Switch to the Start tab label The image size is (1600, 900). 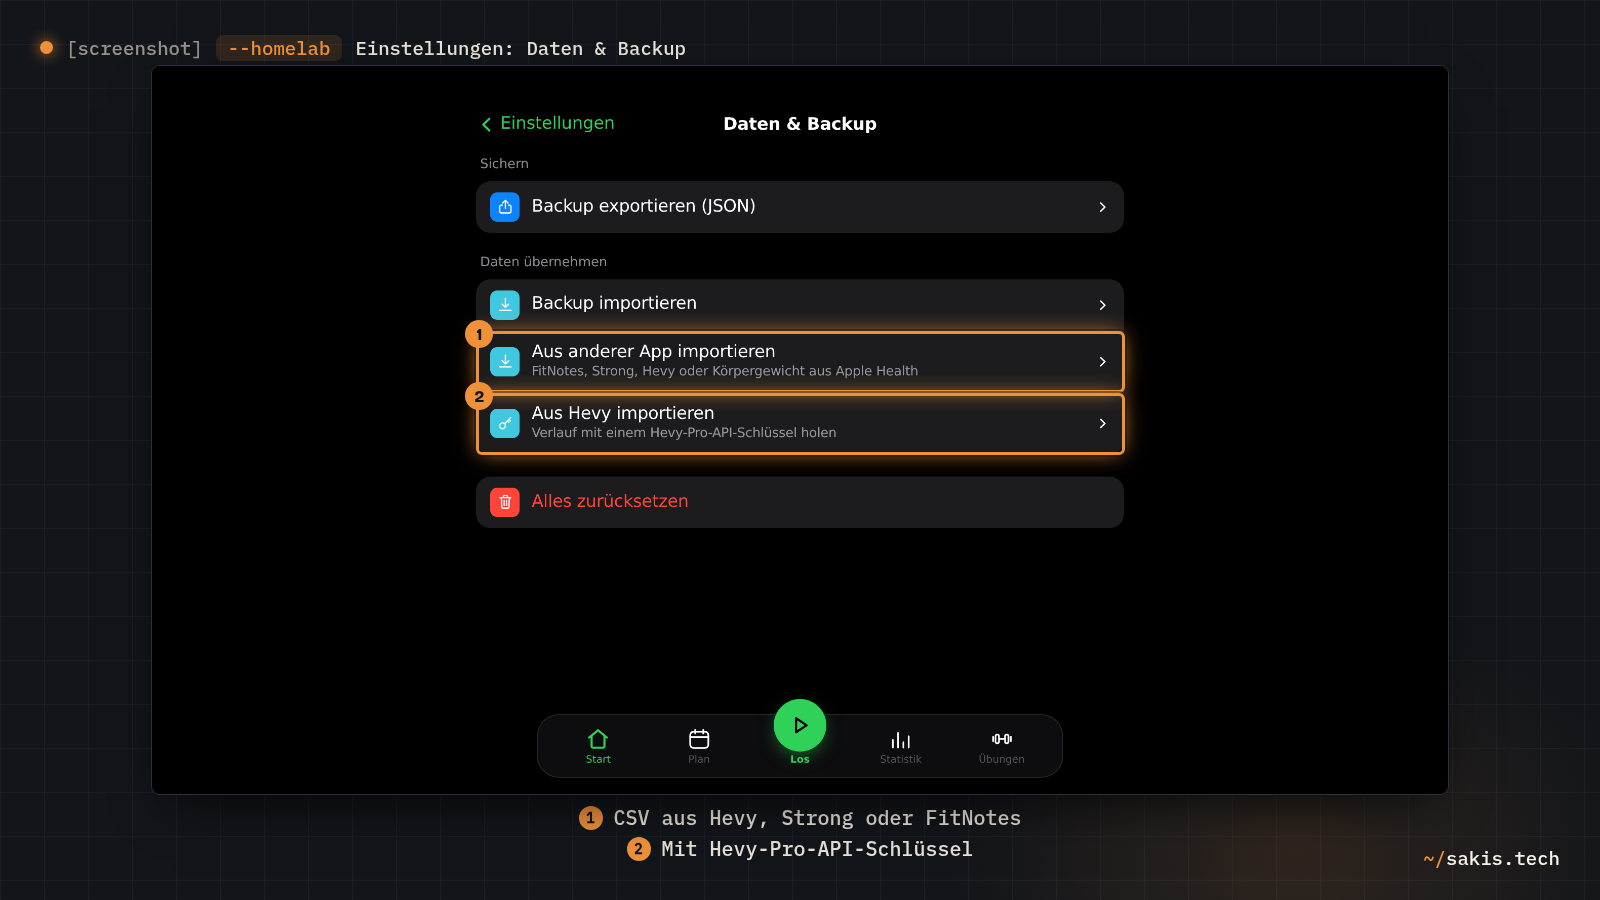[598, 759]
